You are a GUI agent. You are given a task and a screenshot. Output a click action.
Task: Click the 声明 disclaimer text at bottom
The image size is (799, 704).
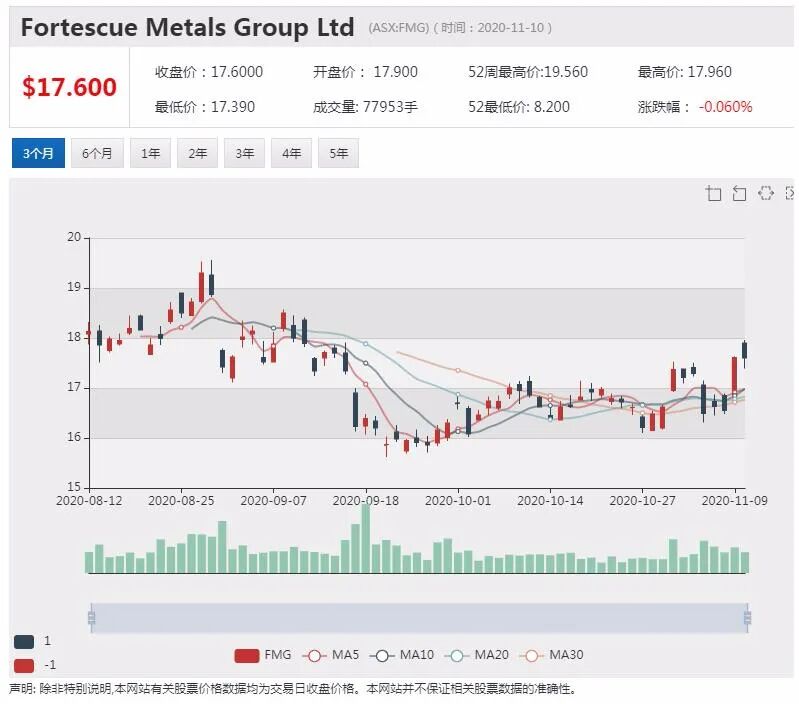tap(294, 689)
